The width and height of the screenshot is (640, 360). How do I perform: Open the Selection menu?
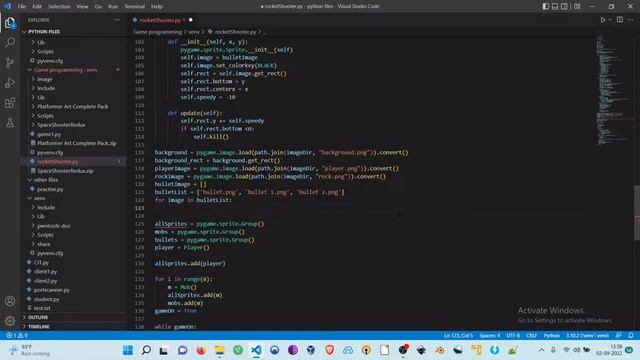point(59,7)
